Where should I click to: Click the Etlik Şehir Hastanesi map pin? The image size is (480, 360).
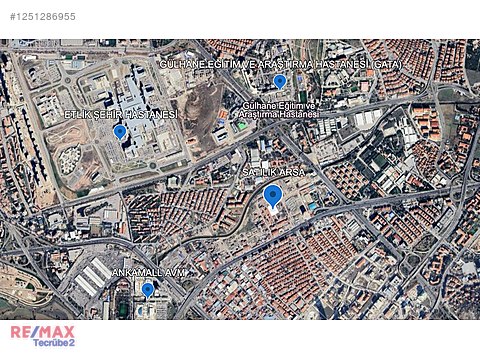click(x=119, y=132)
